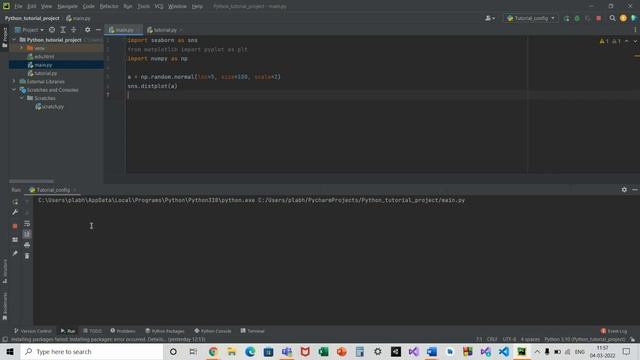Open the Python Packages tool window
This screenshot has width=640, height=360.
(165, 331)
